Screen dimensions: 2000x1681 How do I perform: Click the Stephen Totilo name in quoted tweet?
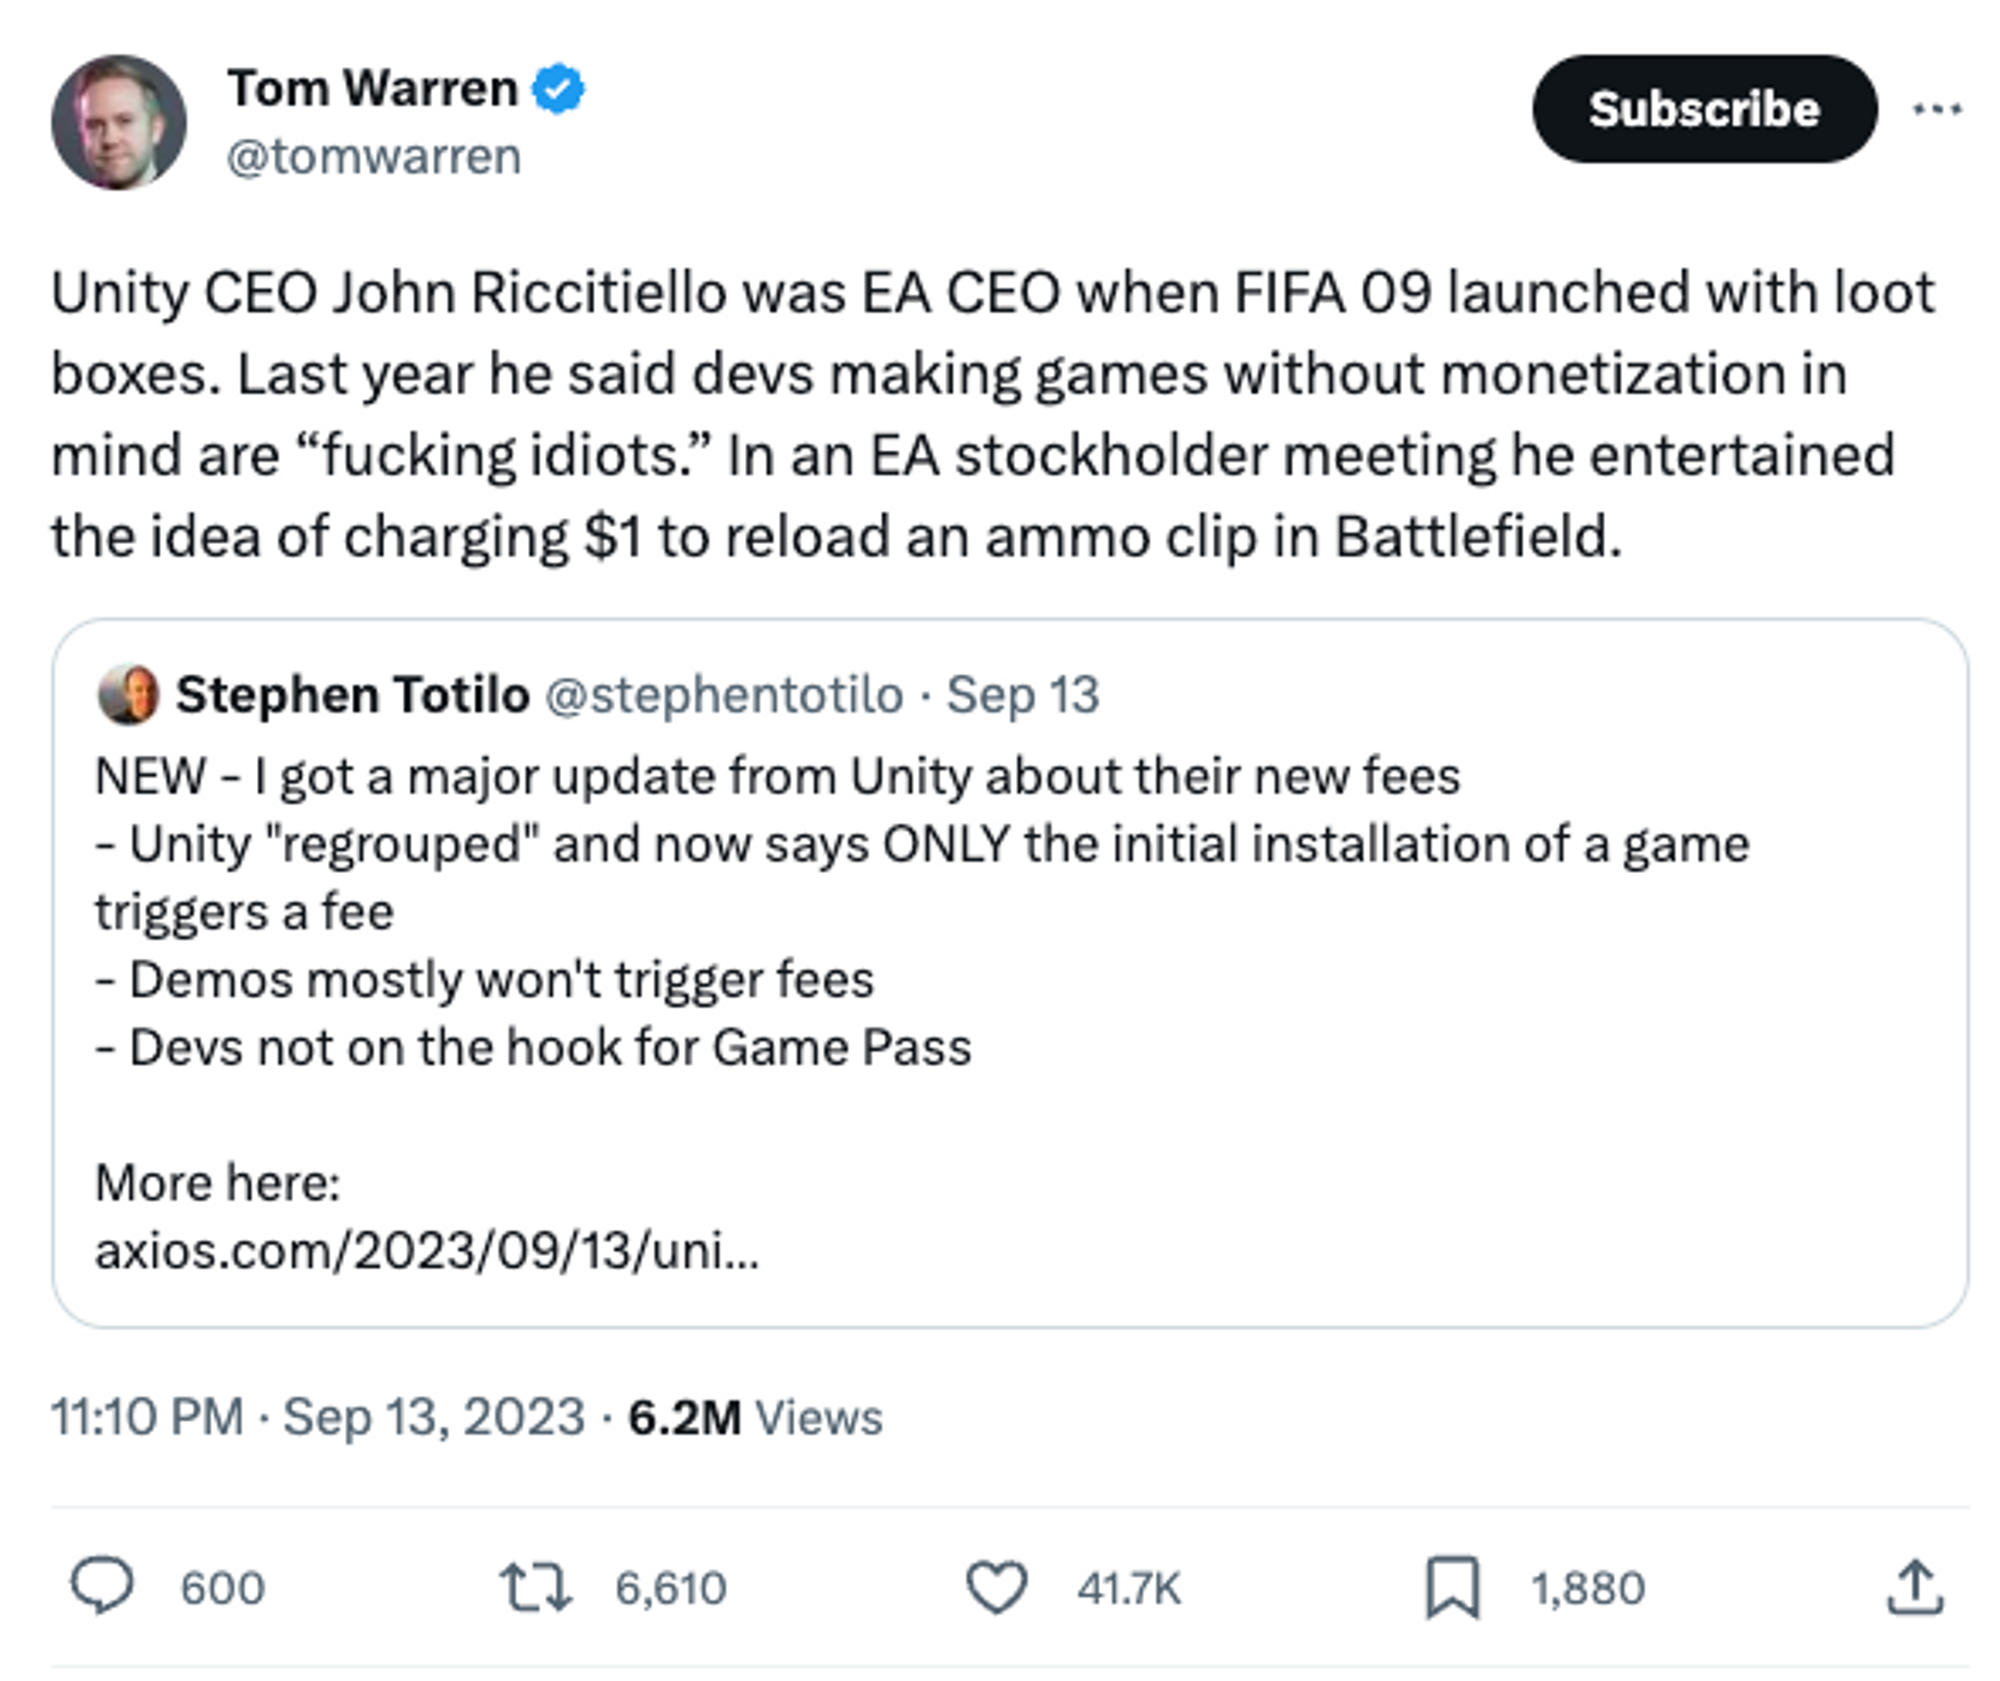pyautogui.click(x=353, y=694)
